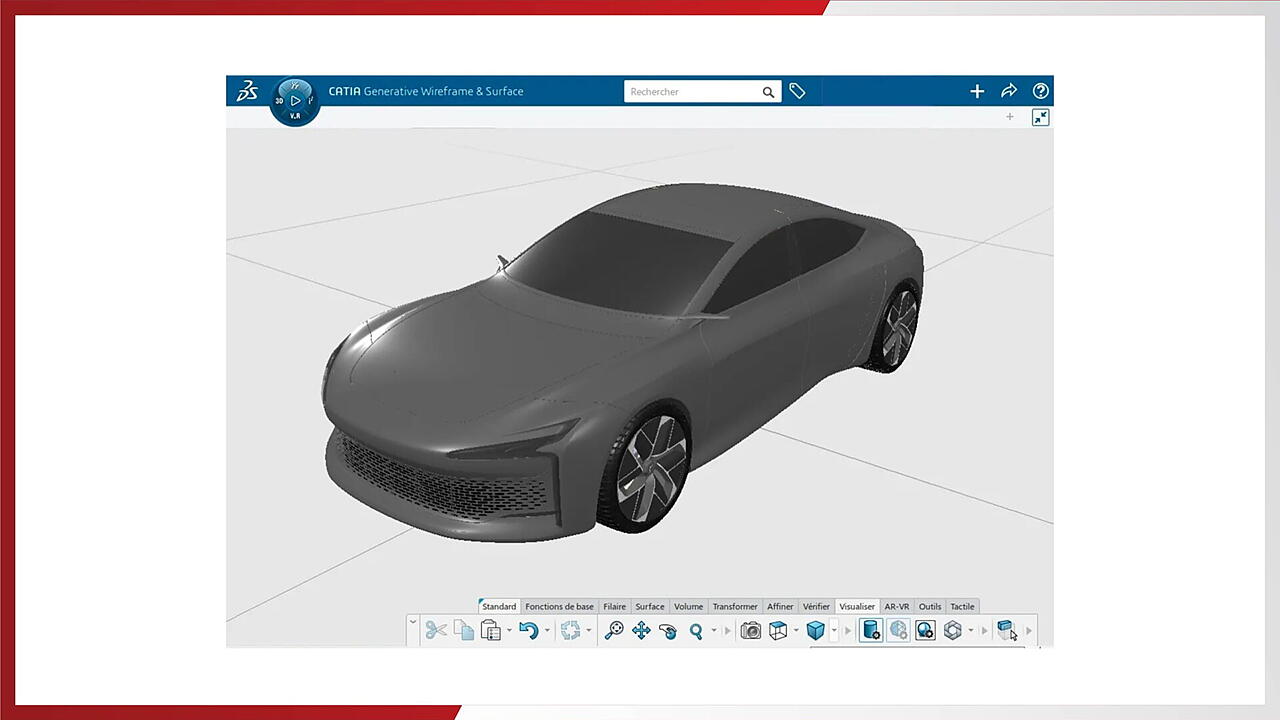Click the wireframe cube view icon
Image resolution: width=1280 pixels, height=720 pixels.
tap(778, 630)
